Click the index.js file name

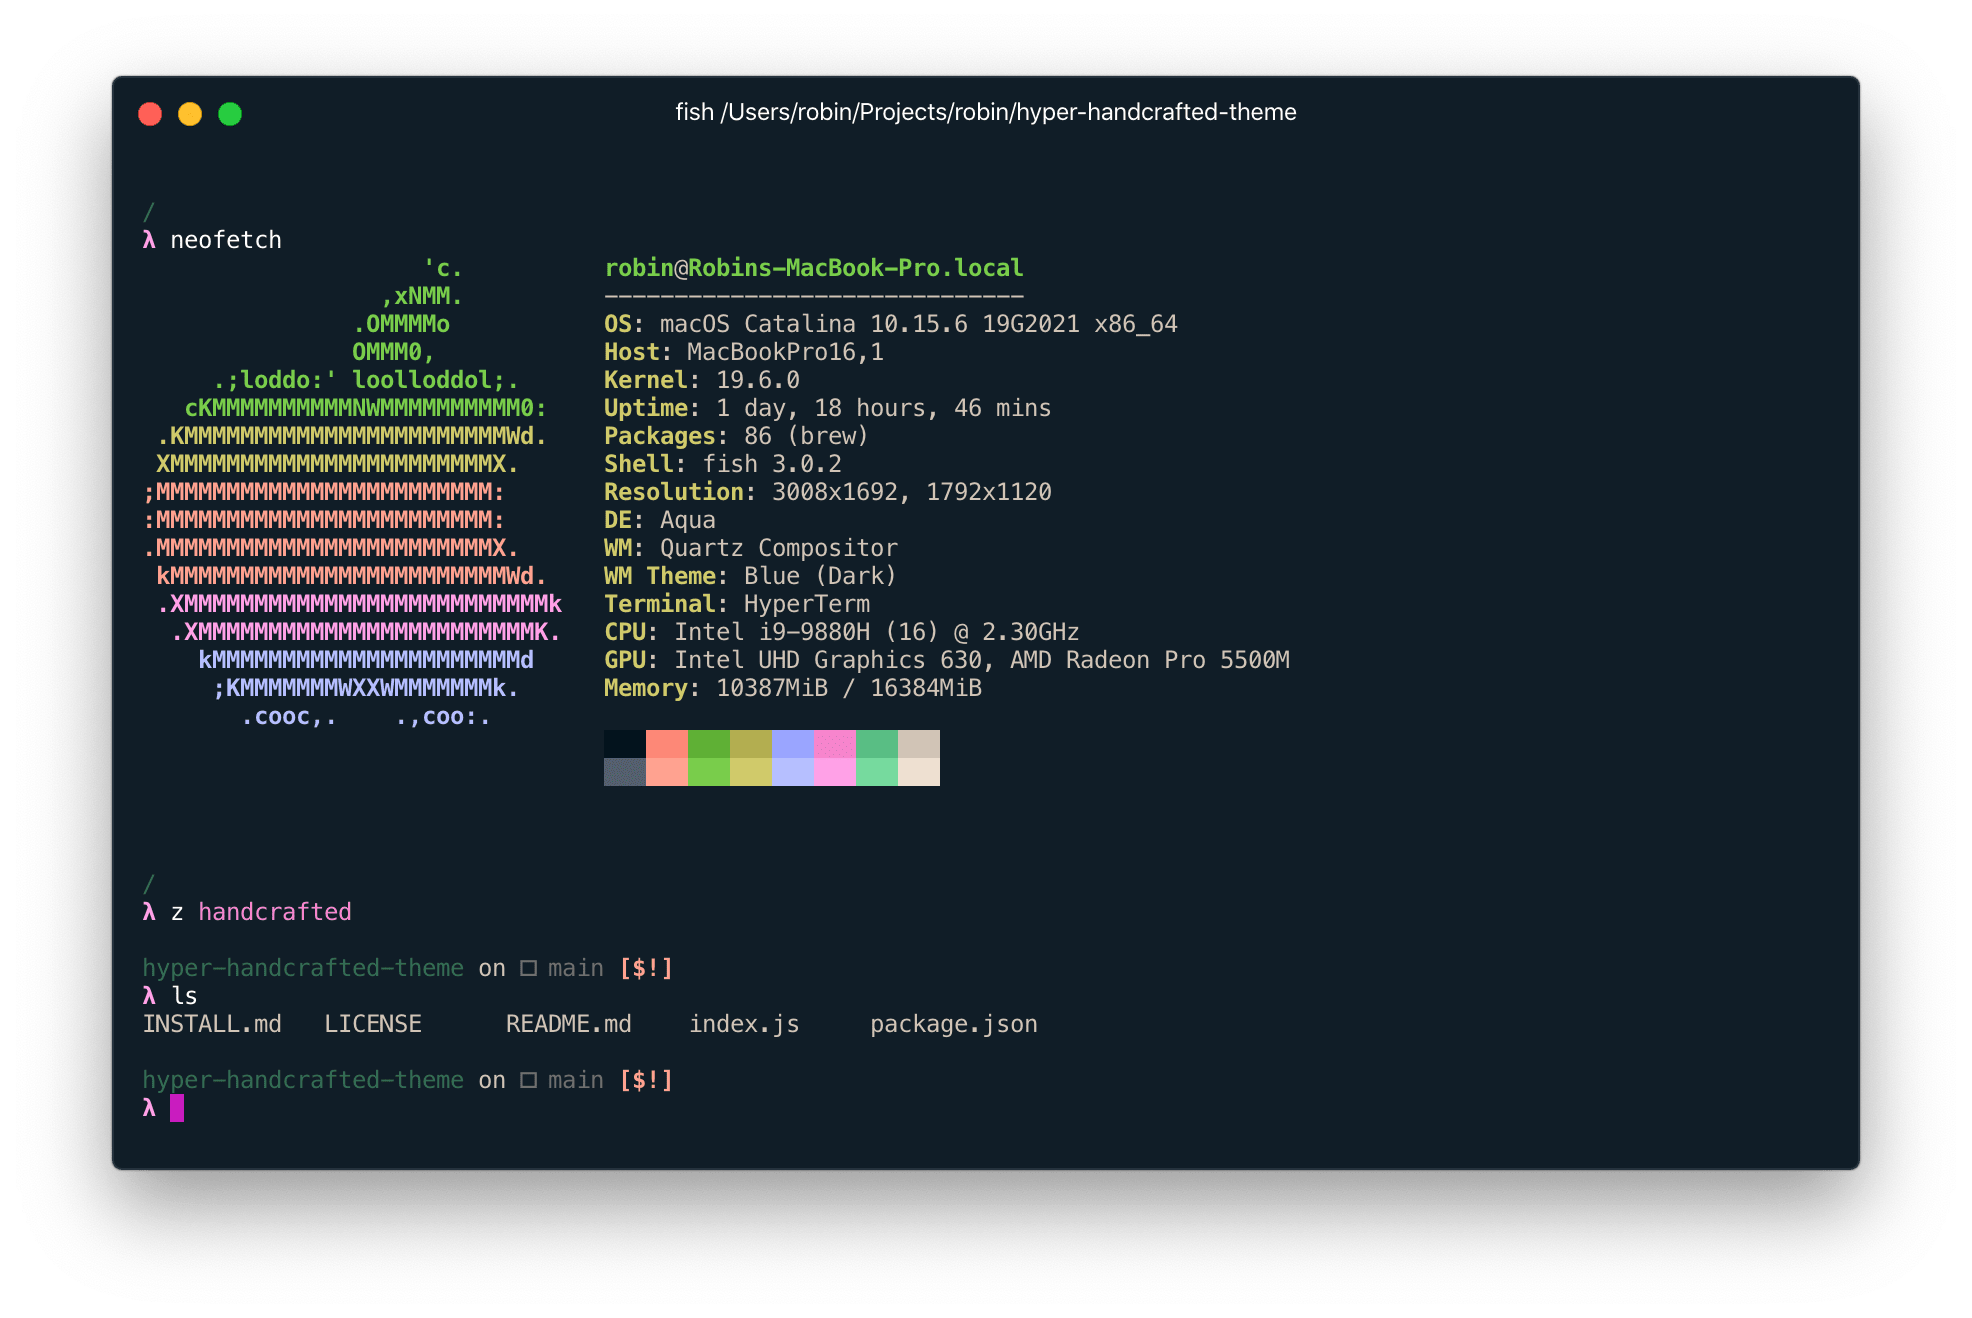pos(744,1024)
